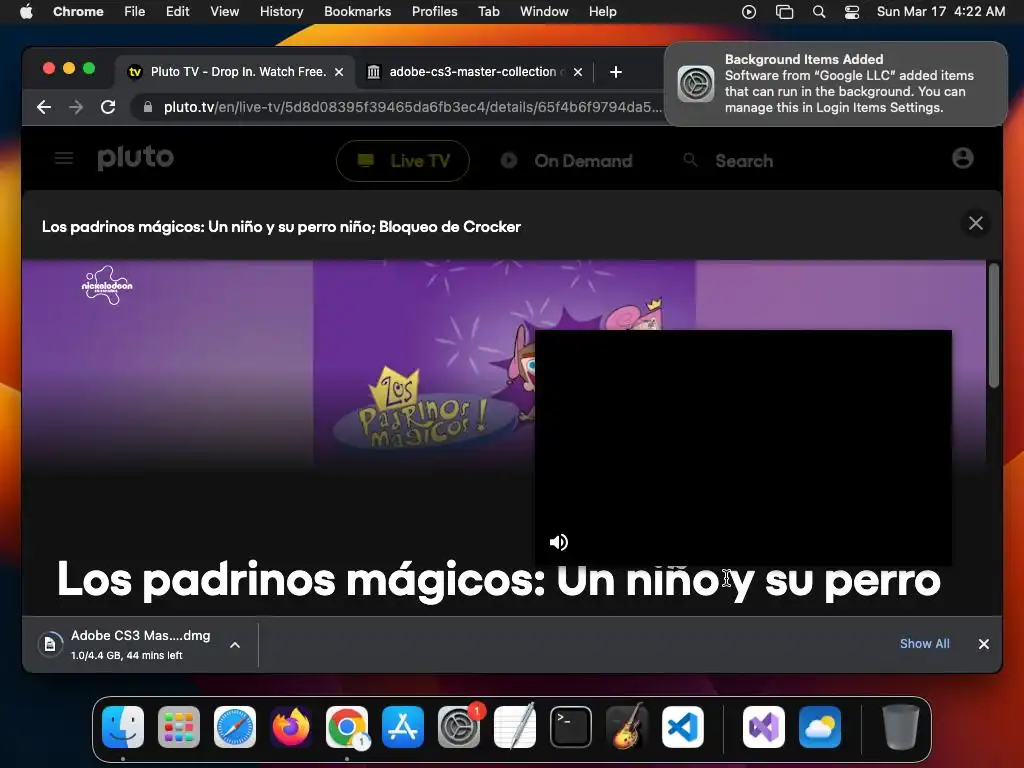This screenshot has width=1024, height=768.
Task: Show all downloads
Action: tap(924, 644)
